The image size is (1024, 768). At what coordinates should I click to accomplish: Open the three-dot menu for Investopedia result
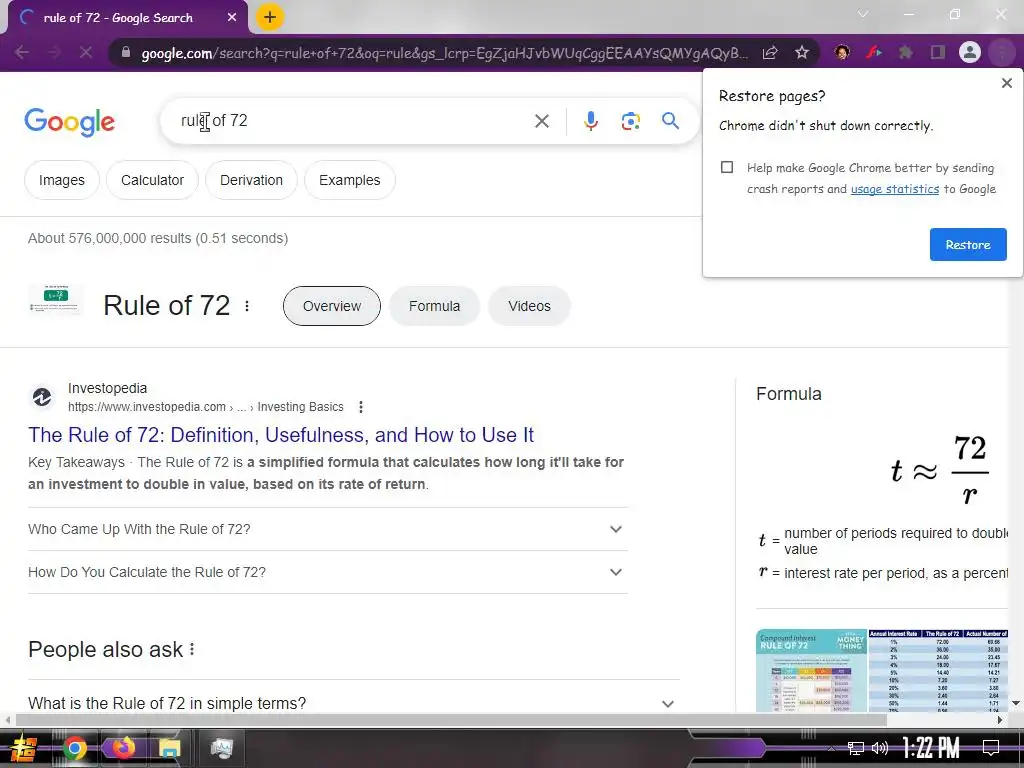click(360, 407)
